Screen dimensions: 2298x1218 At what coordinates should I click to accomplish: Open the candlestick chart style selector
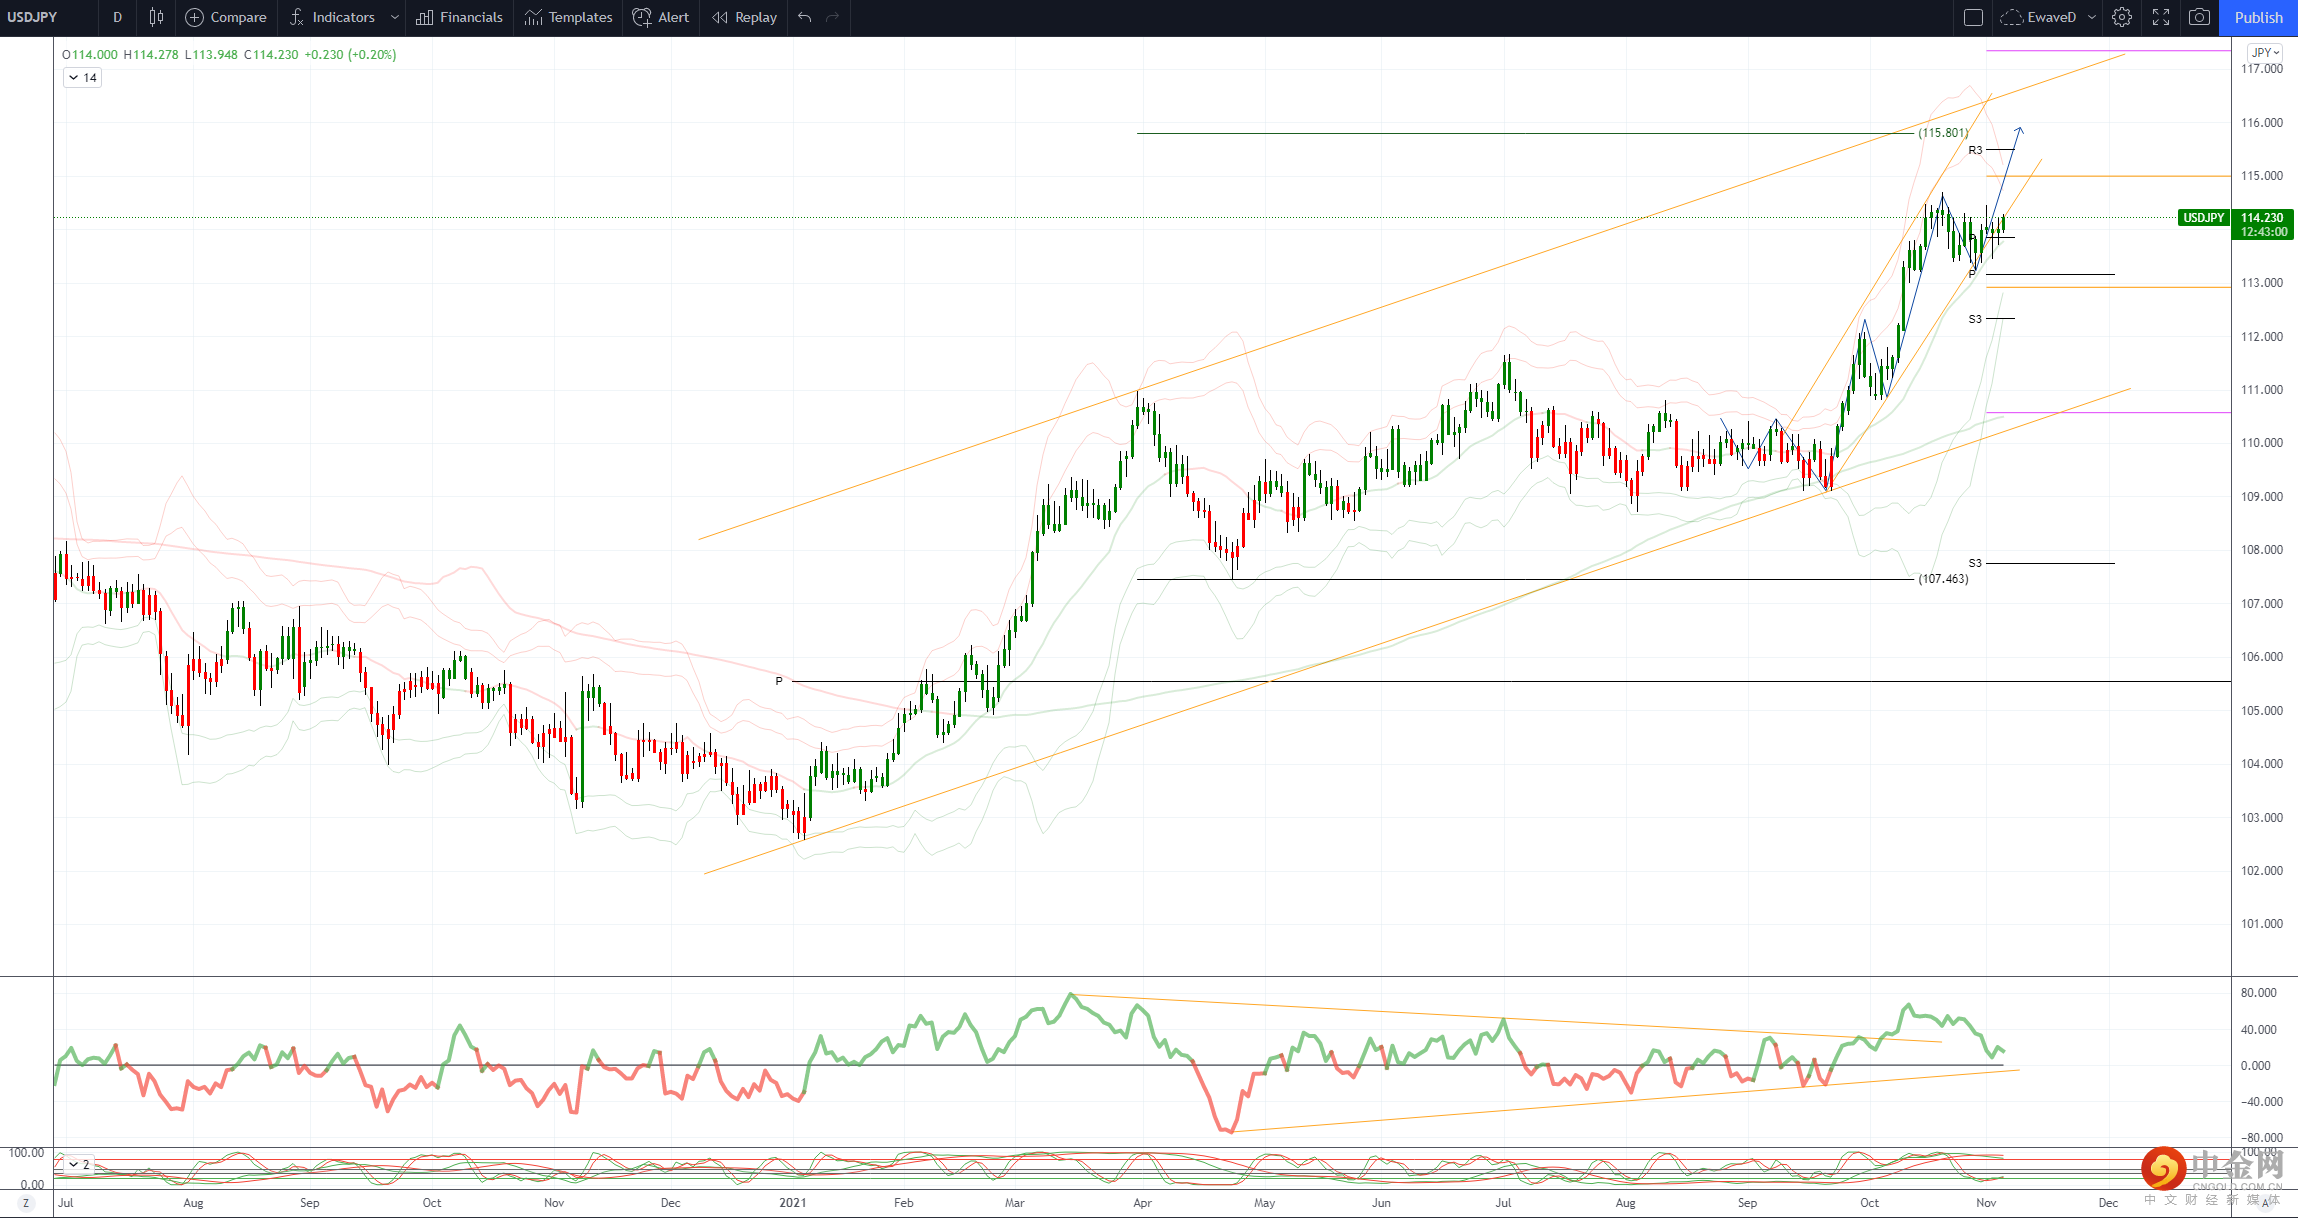(x=156, y=17)
